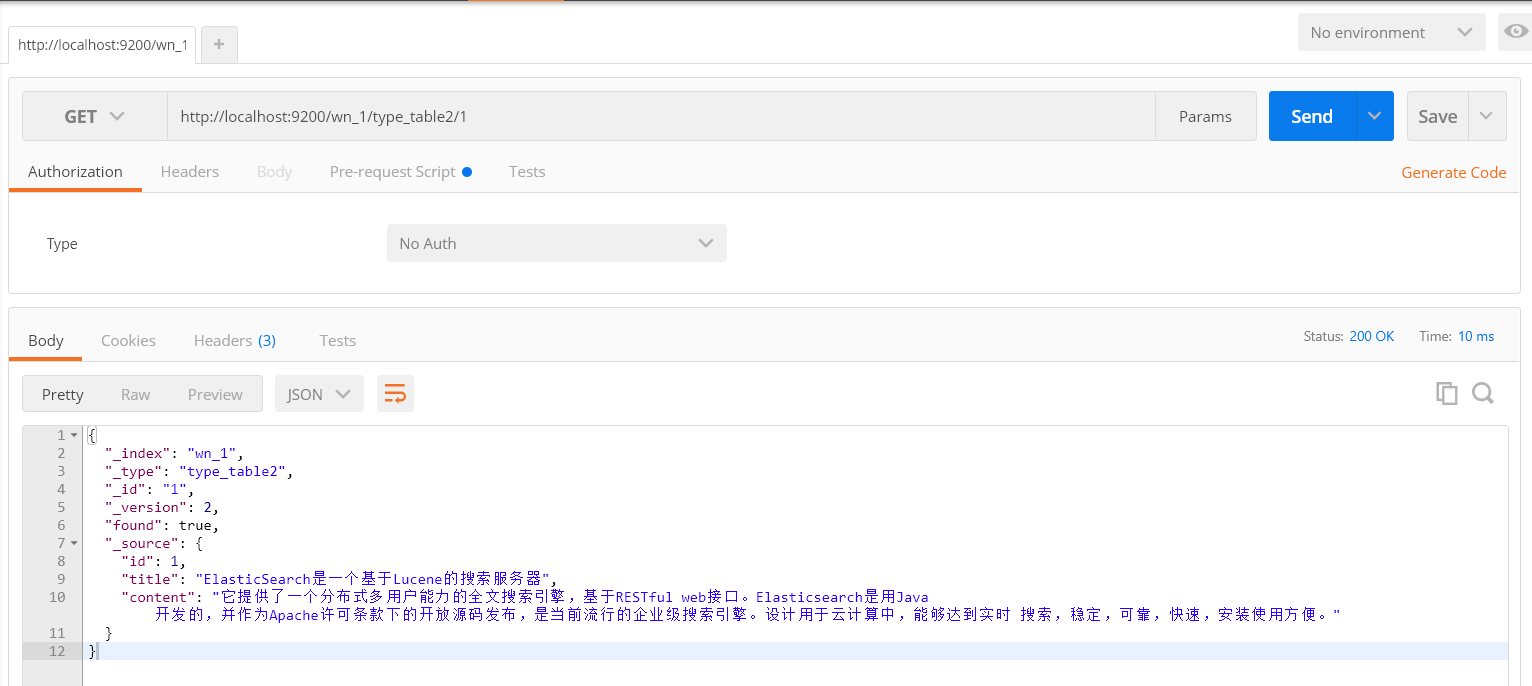Expand the Save button arrow options
Viewport: 1532px width, 686px height.
pos(1487,116)
